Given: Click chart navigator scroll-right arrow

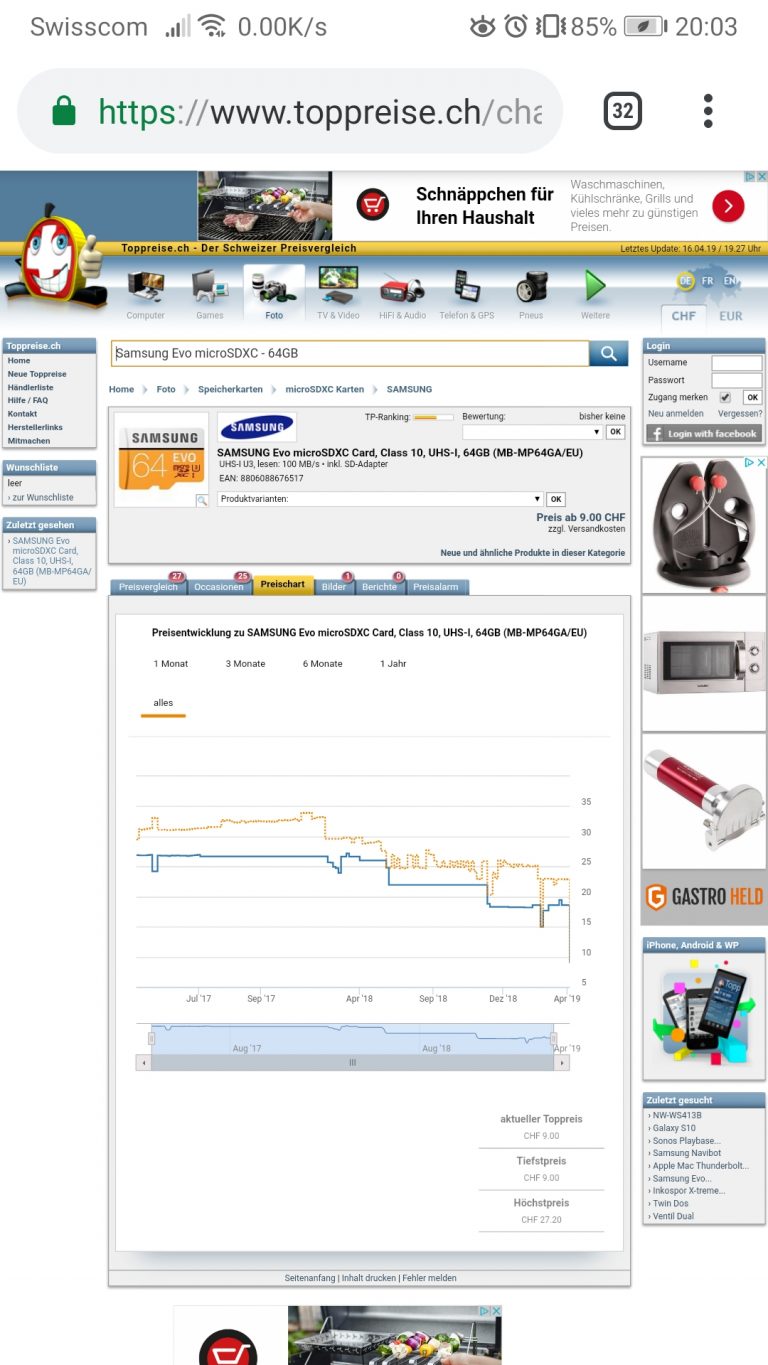Looking at the screenshot, I should (x=562, y=1063).
